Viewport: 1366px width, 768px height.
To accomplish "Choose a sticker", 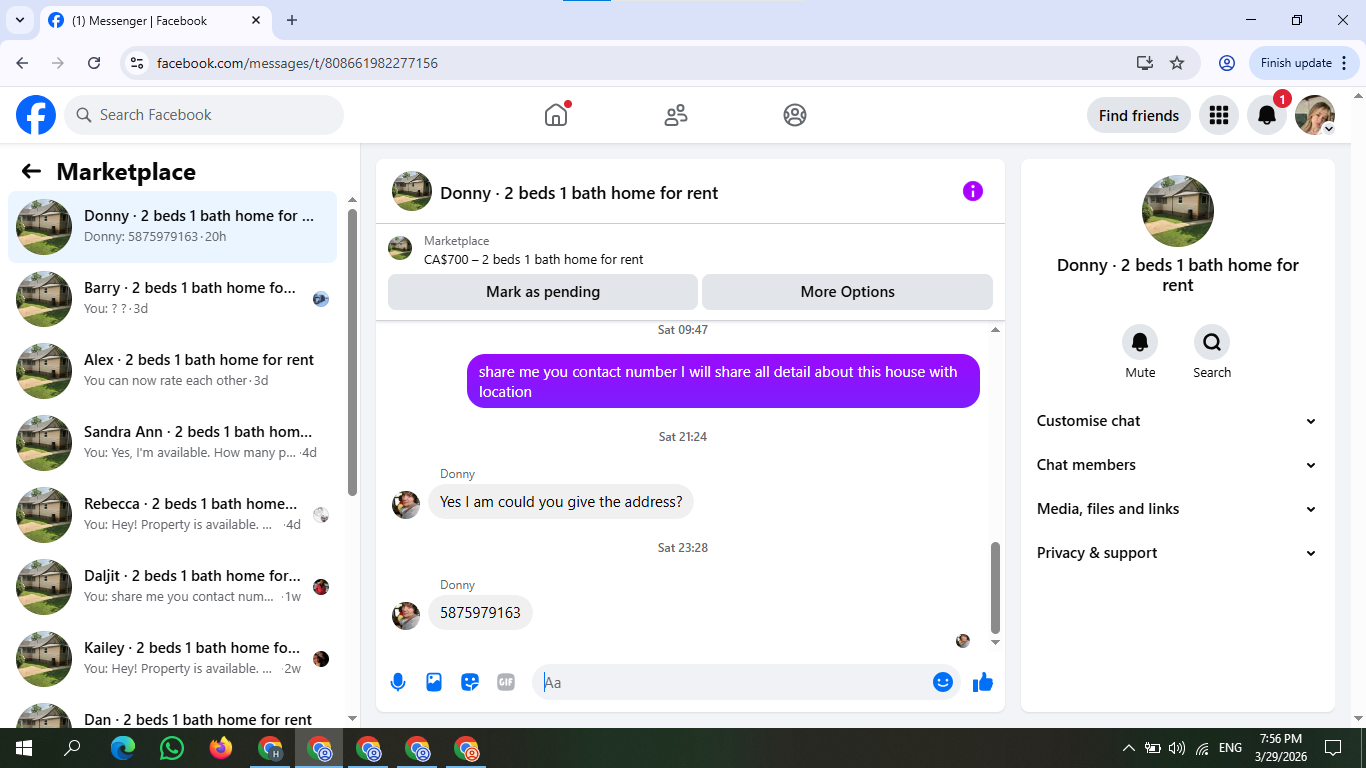I will pos(470,682).
